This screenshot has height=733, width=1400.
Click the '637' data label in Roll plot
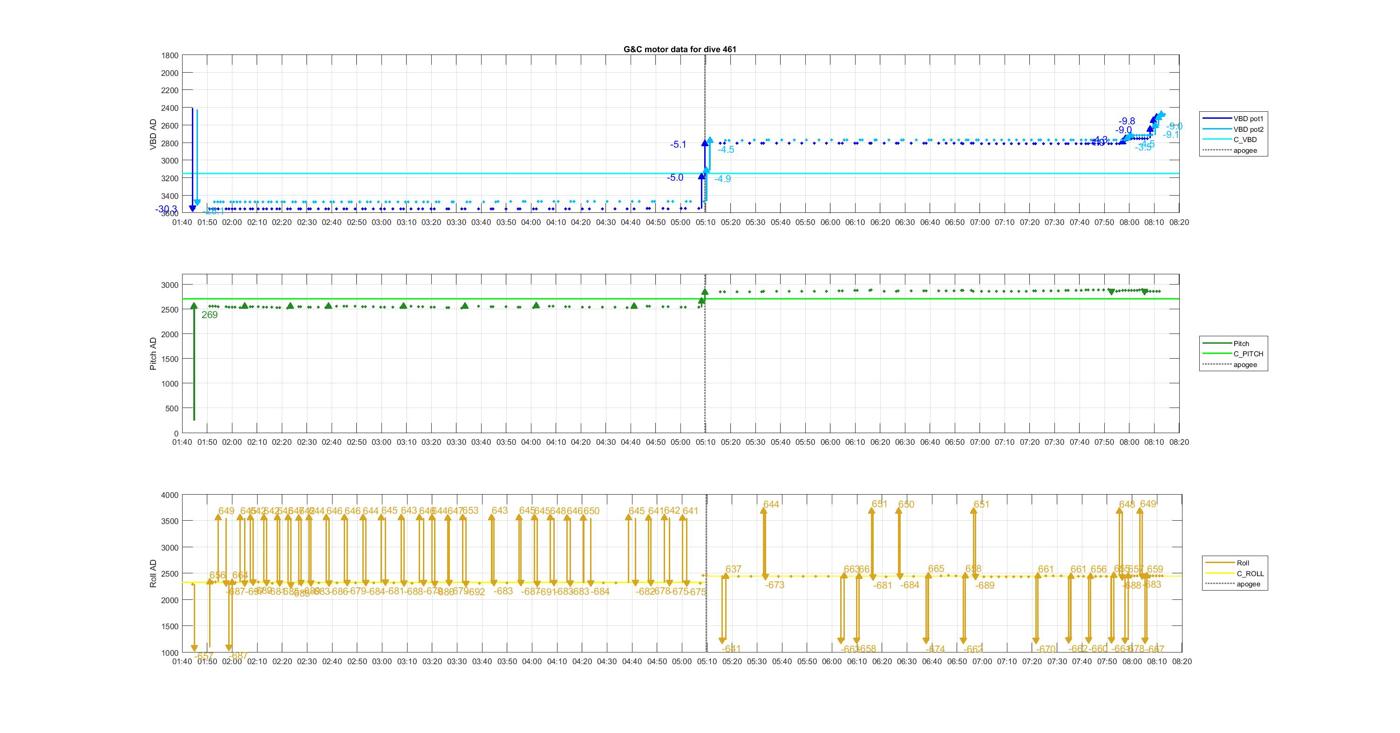734,570
